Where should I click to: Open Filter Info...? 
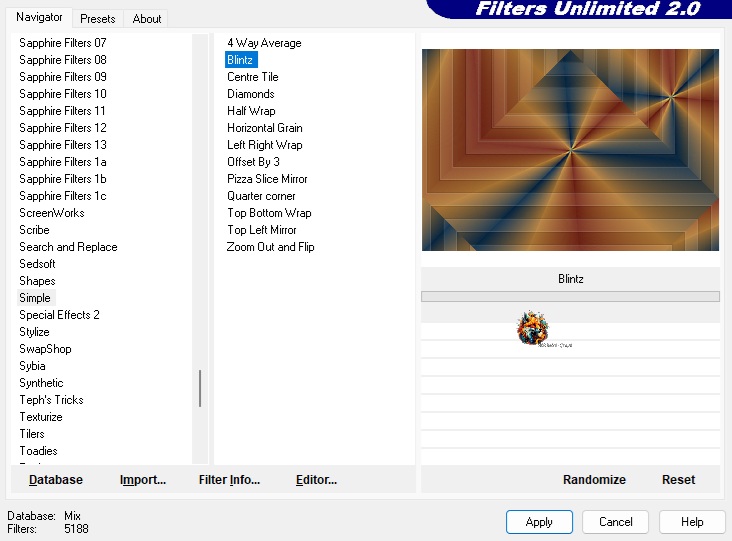point(229,479)
